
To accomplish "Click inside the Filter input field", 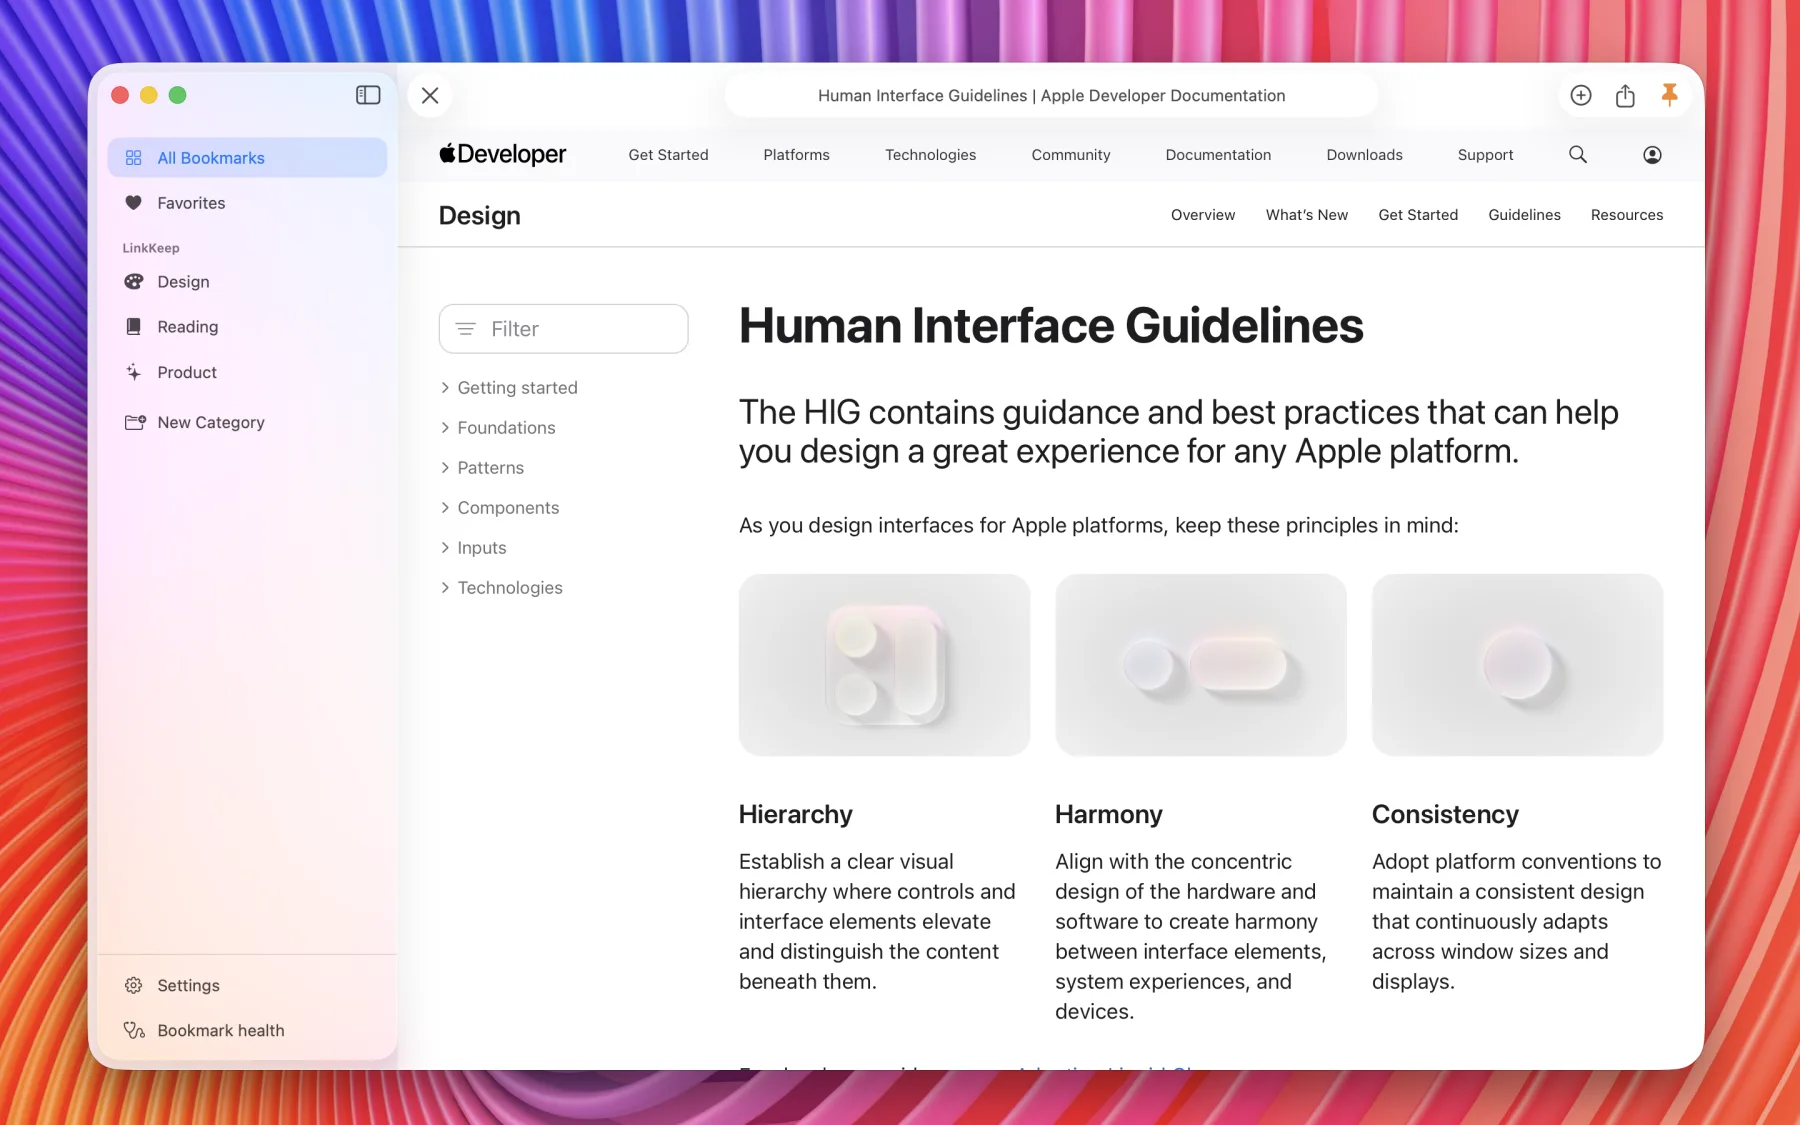I will (x=563, y=329).
